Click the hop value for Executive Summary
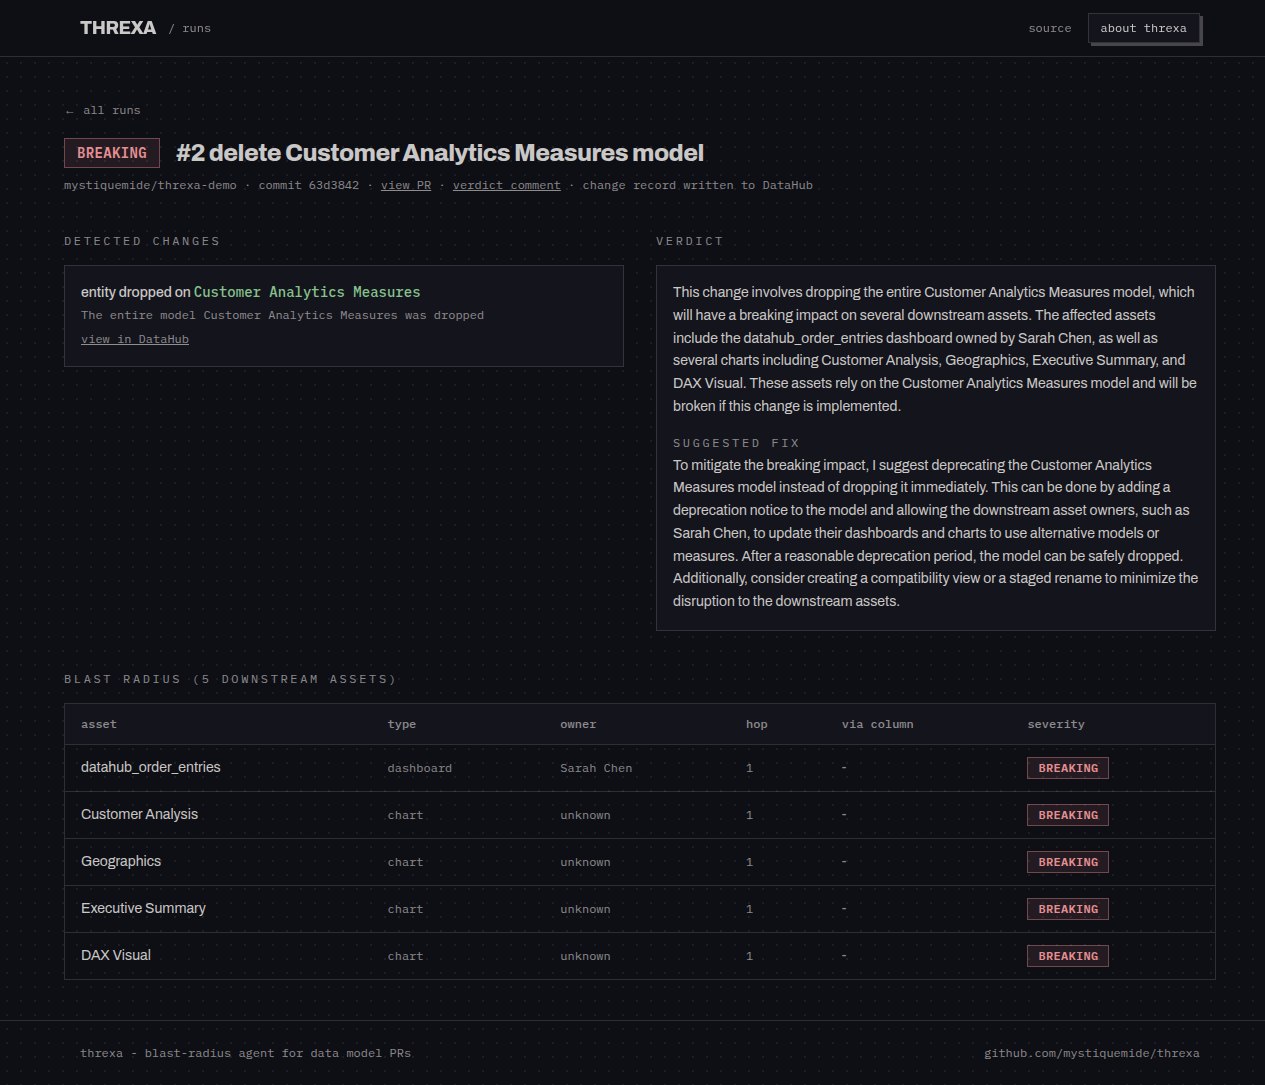 click(750, 909)
